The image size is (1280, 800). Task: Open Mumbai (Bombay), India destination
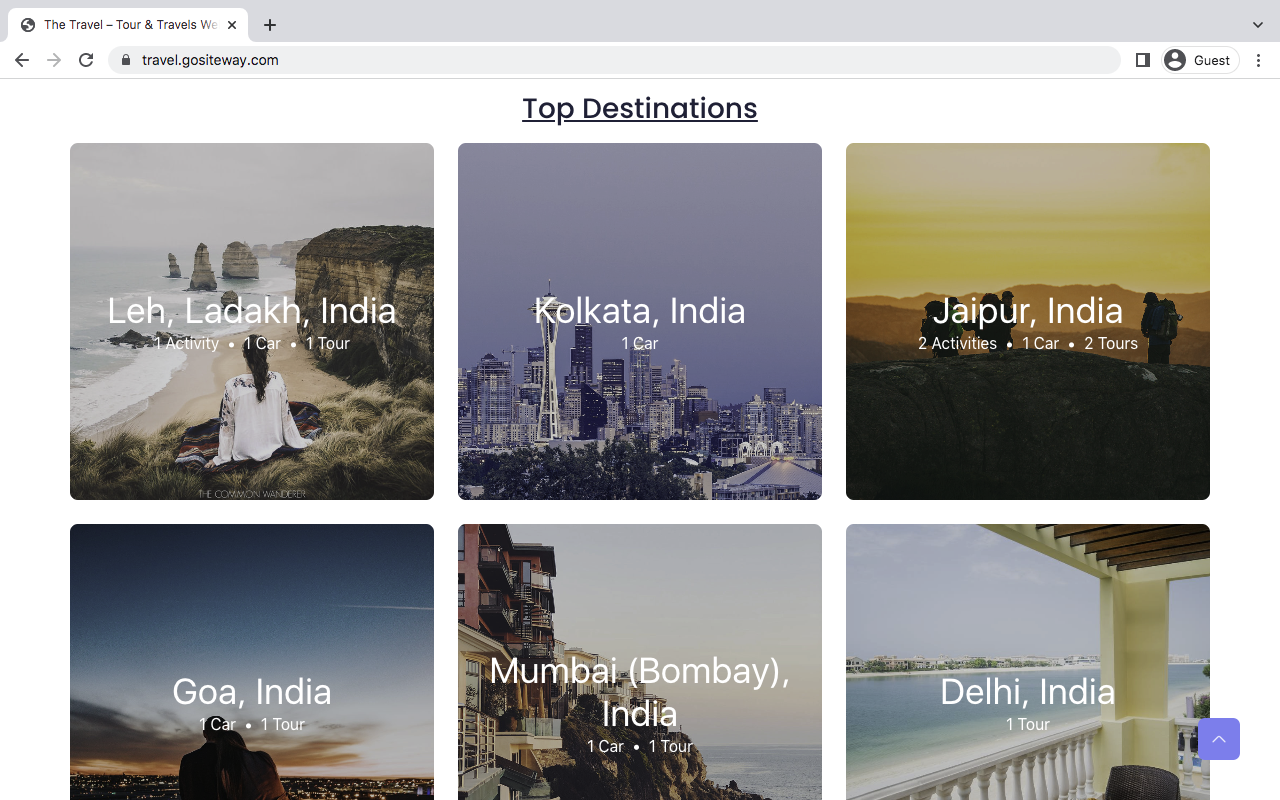click(x=640, y=692)
